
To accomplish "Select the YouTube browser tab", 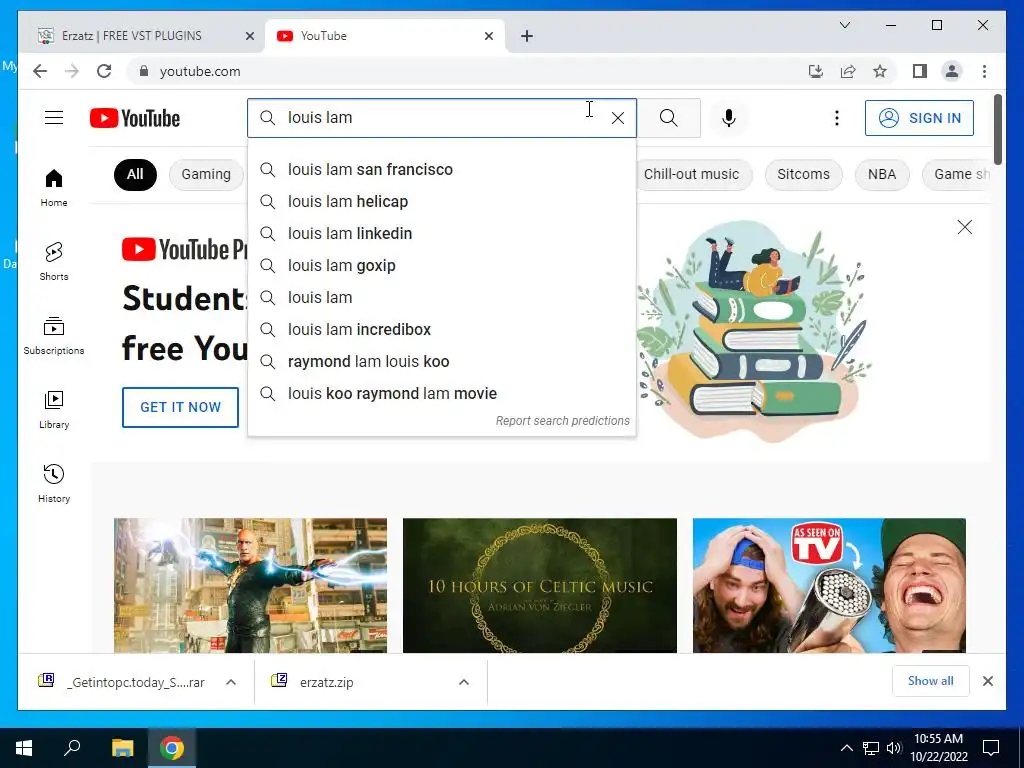I will [x=385, y=36].
